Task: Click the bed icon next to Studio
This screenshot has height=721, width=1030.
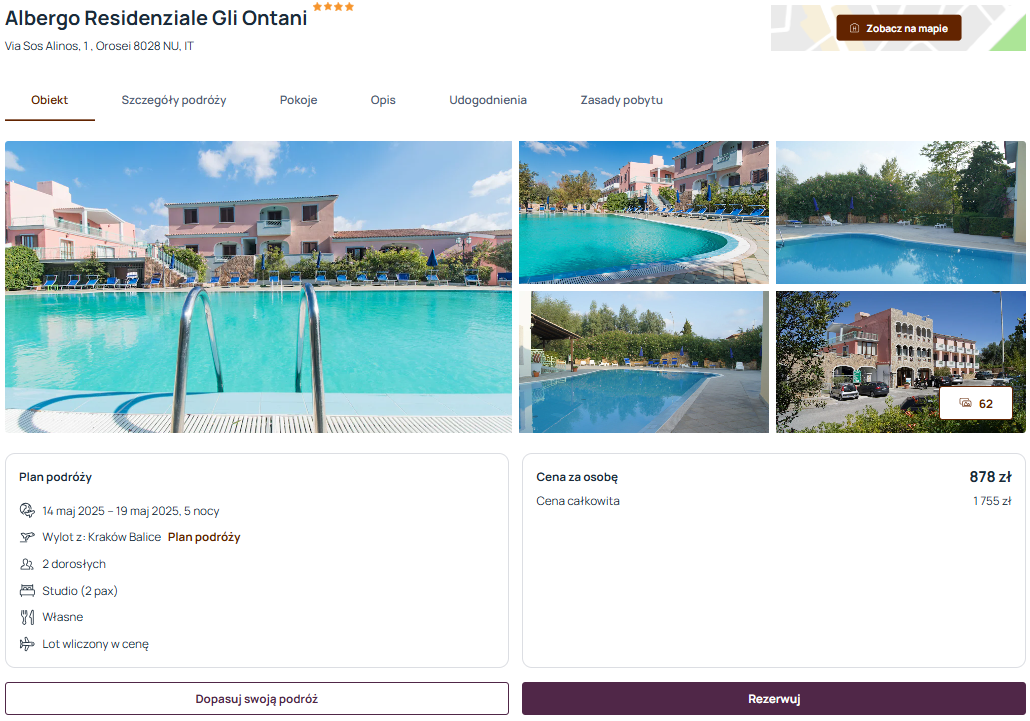Action: pyautogui.click(x=27, y=590)
